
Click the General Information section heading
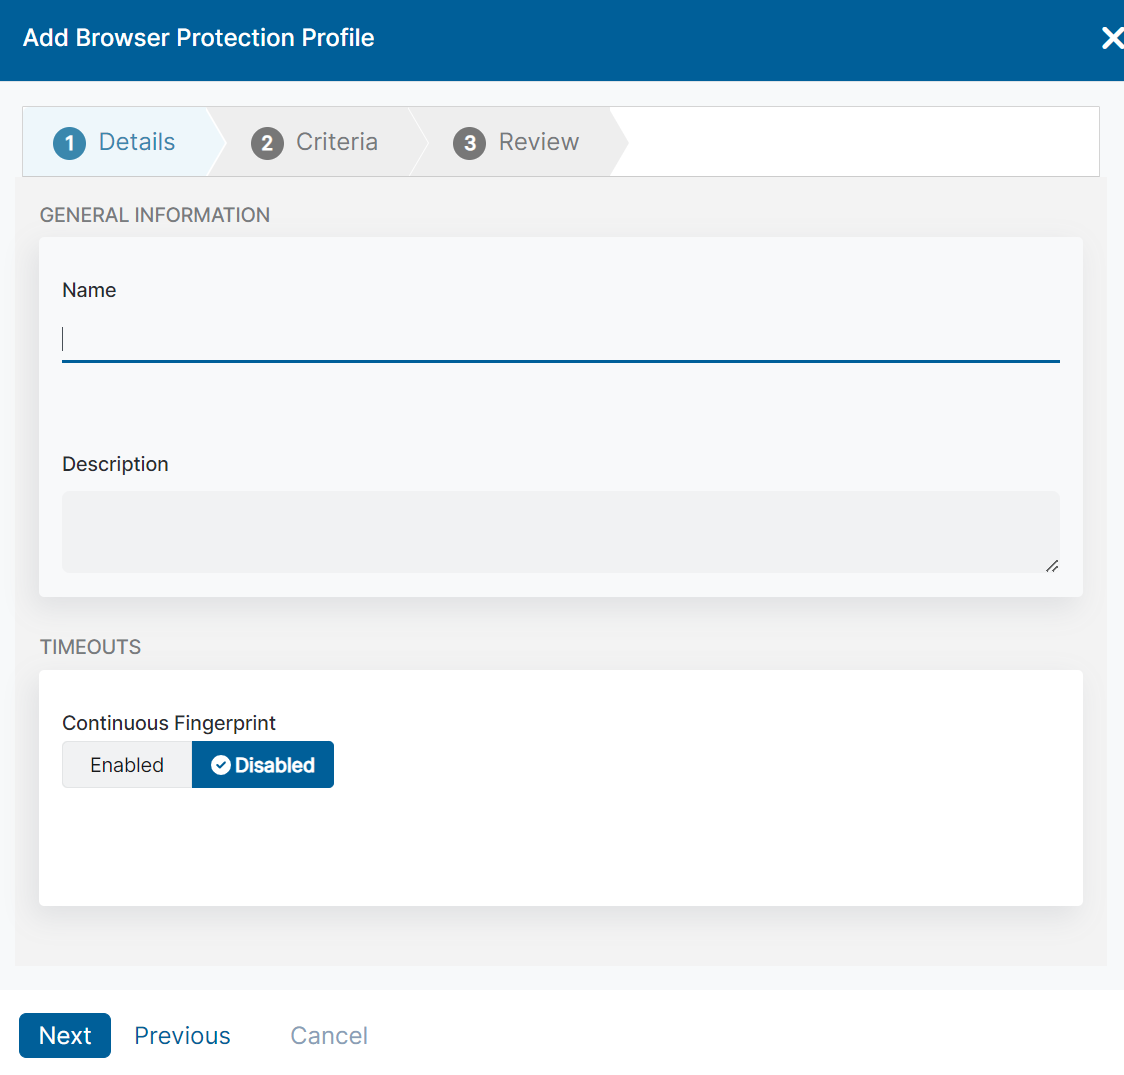pos(155,215)
